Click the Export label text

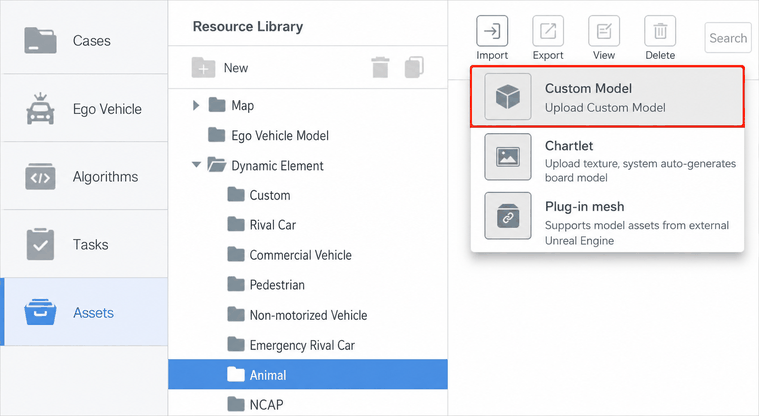click(x=548, y=55)
